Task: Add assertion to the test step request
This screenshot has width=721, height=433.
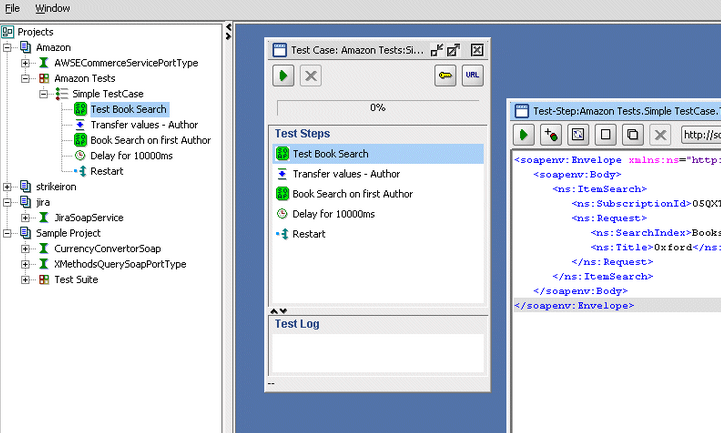Action: 550,135
